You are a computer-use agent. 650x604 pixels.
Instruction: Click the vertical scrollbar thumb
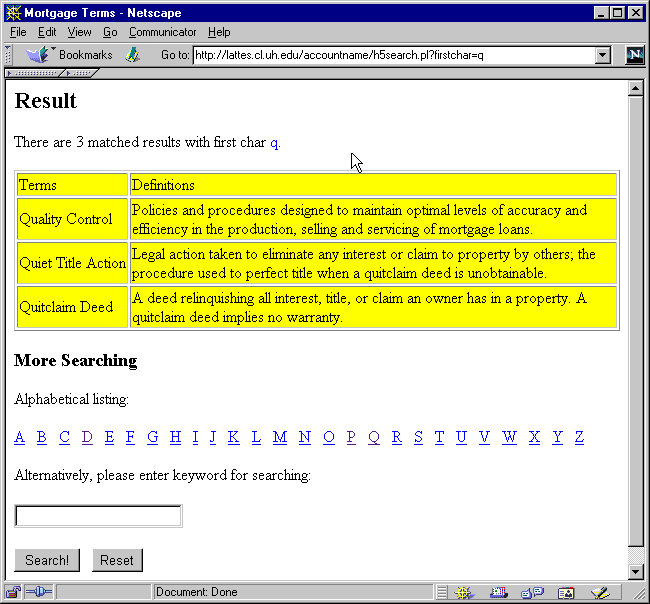(635, 321)
